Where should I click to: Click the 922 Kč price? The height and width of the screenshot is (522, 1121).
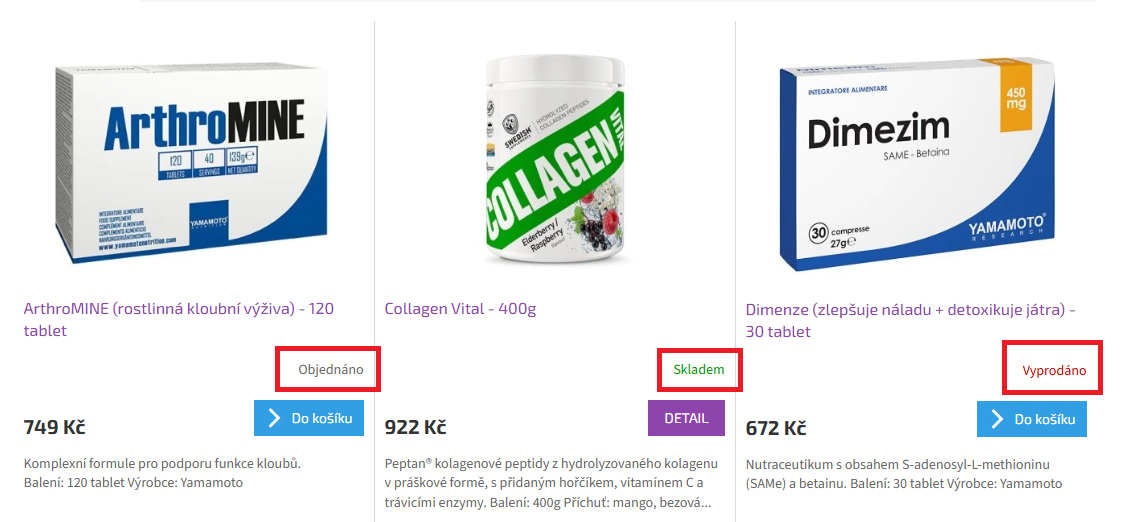click(415, 428)
